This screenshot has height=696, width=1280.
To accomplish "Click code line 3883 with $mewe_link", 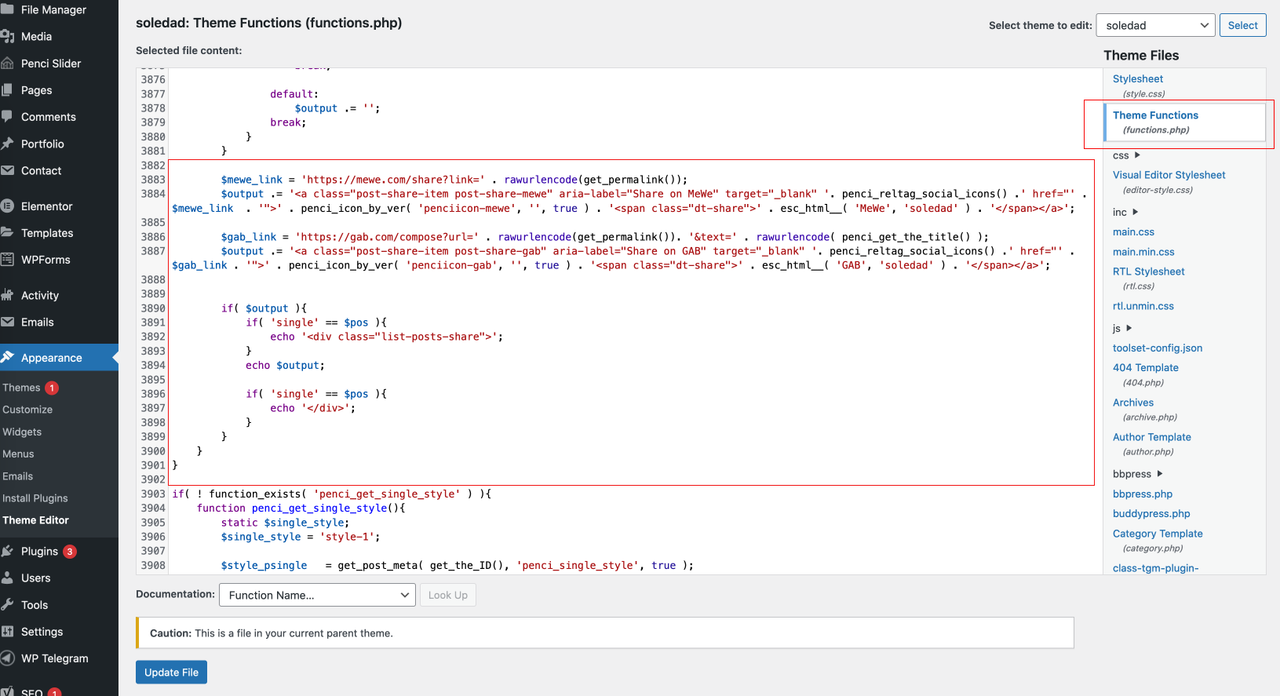I will point(454,180).
